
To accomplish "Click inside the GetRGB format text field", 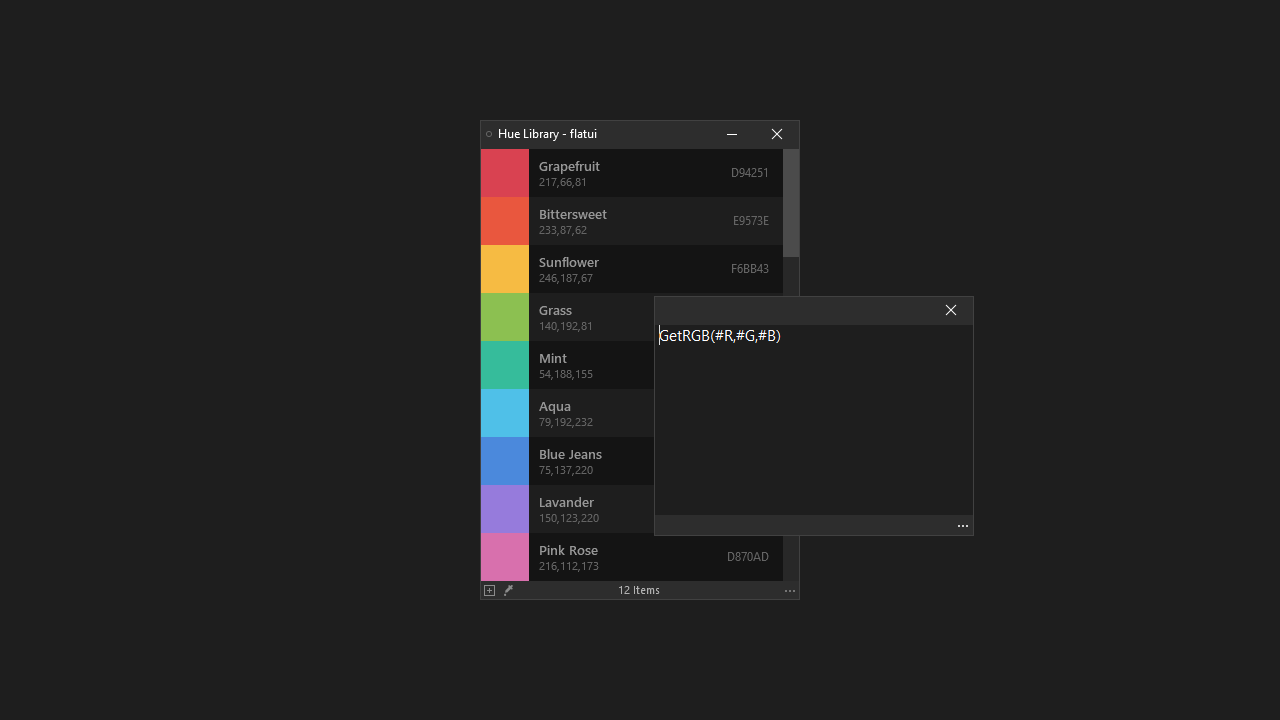I will point(812,420).
